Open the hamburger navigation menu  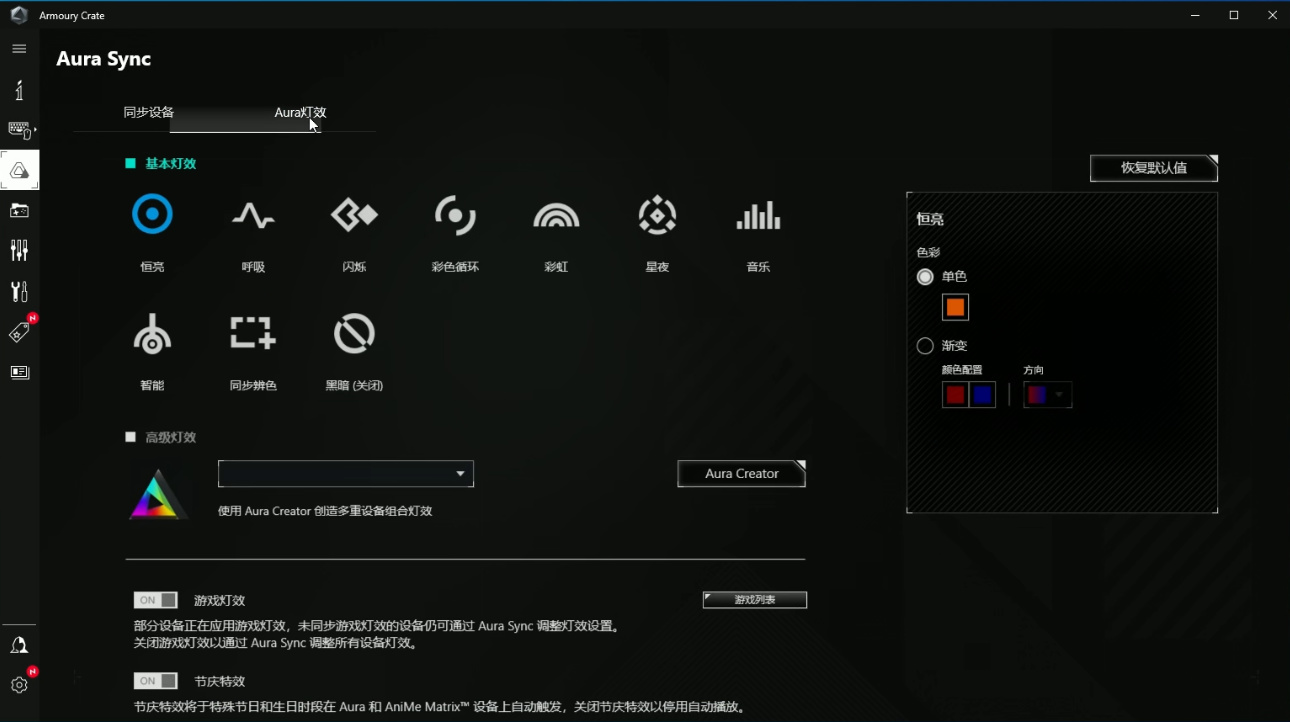point(19,49)
